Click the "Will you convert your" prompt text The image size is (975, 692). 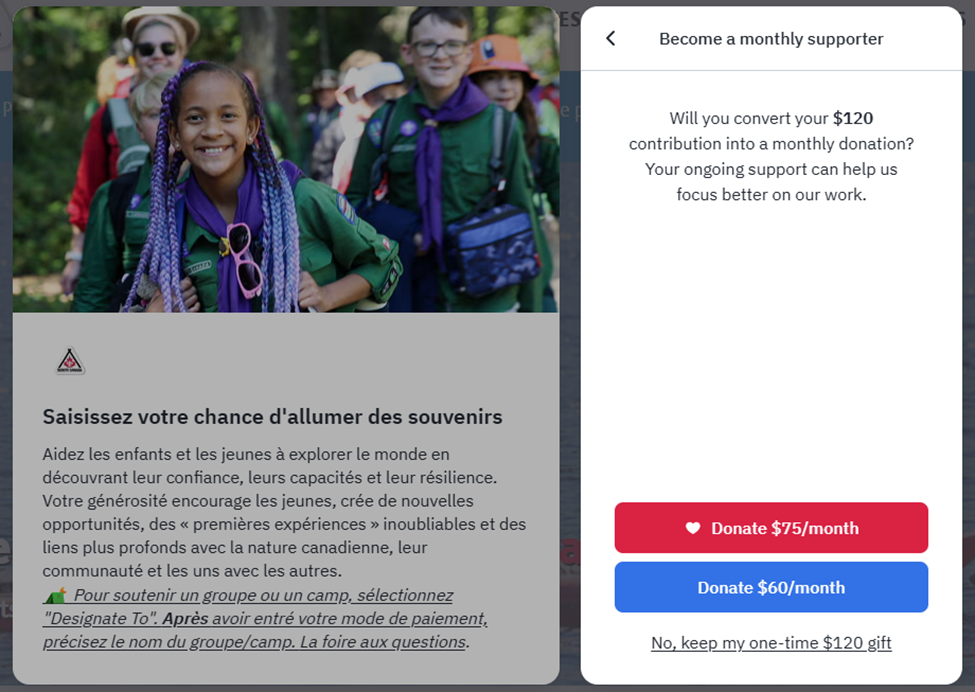pos(749,118)
